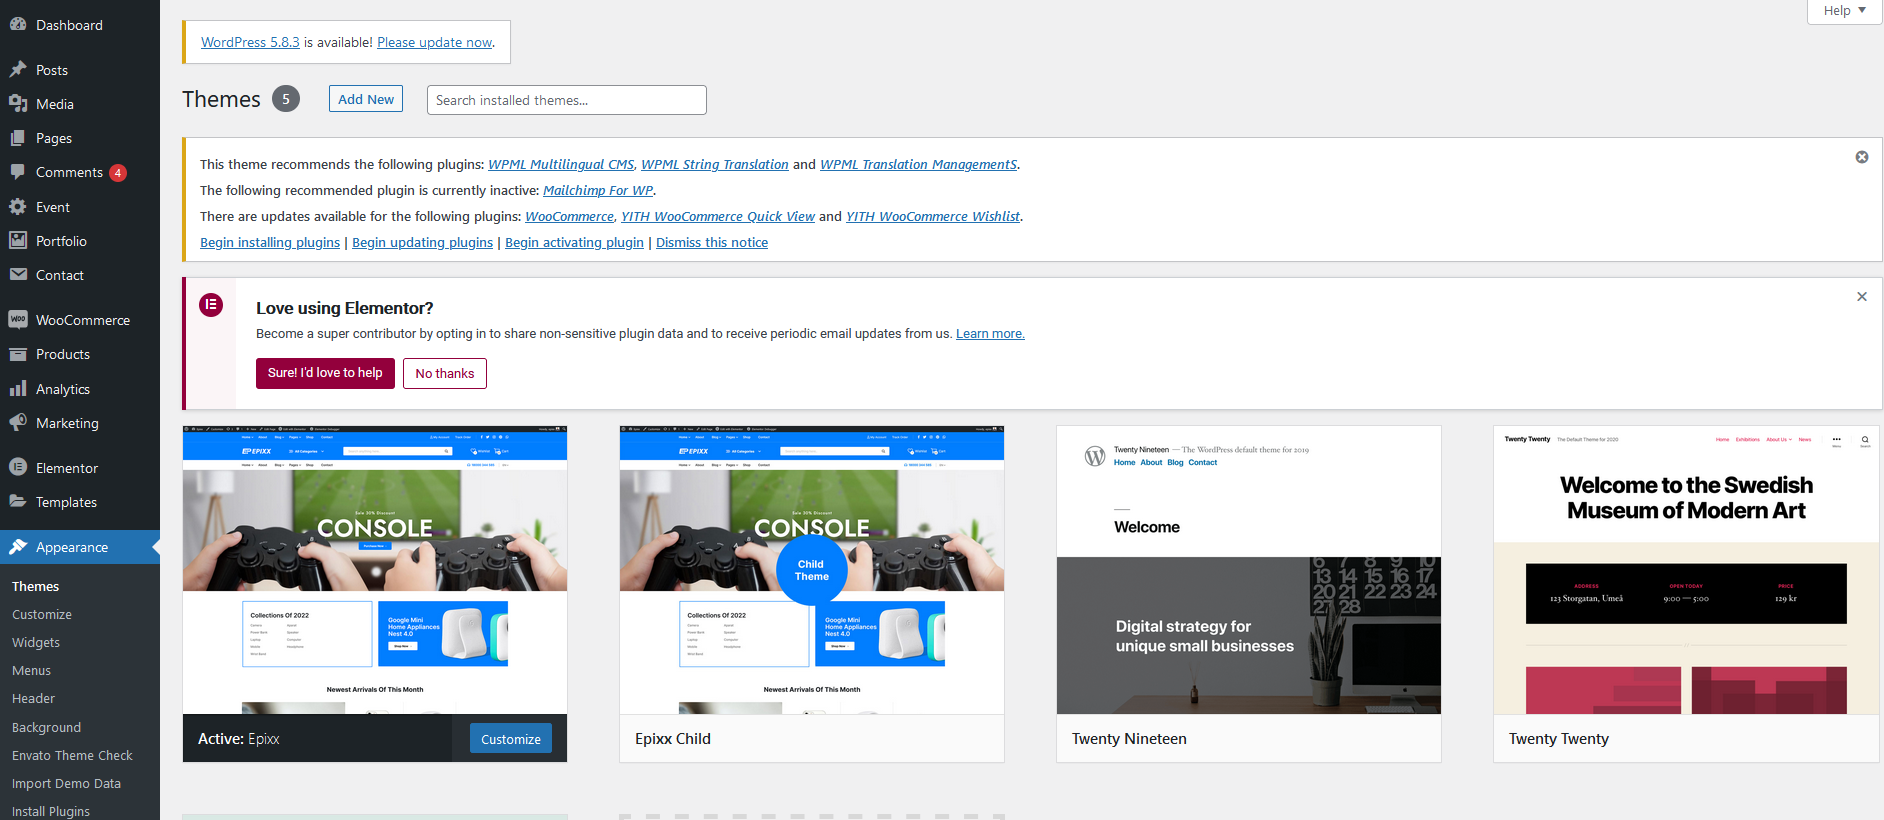Click Please update now link
Image resolution: width=1884 pixels, height=820 pixels.
[435, 42]
